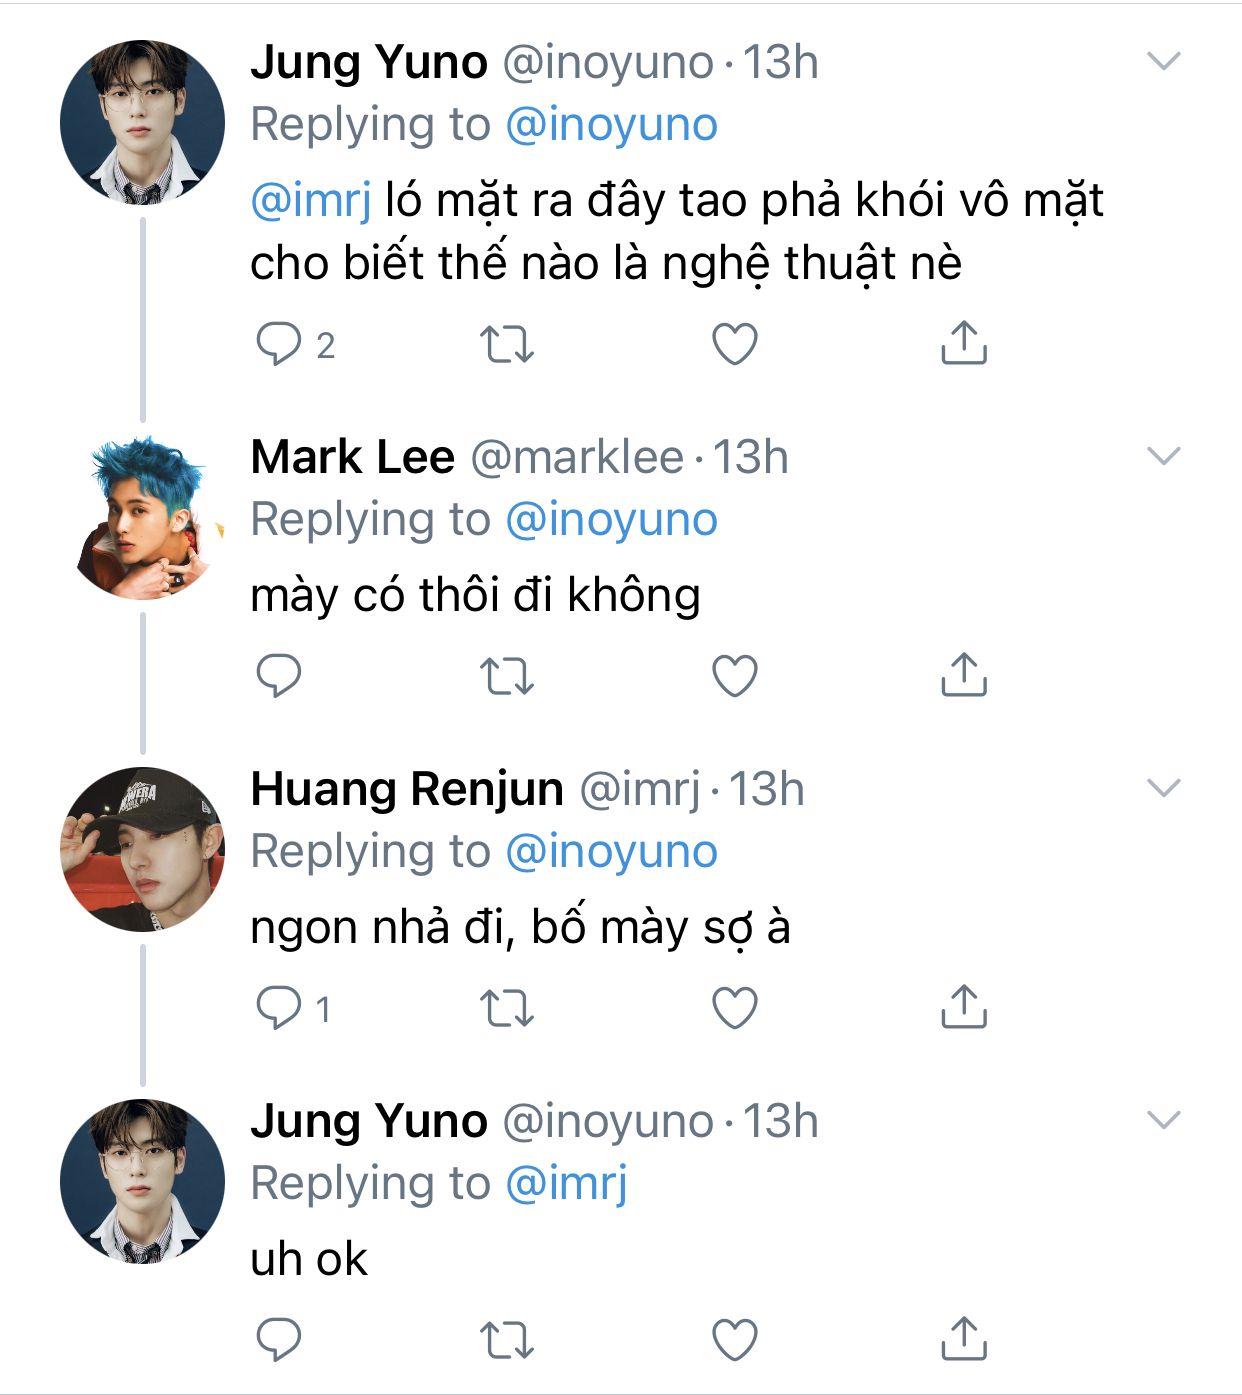Open the @imrj mention in Jung Yuno's tweet

[311, 200]
